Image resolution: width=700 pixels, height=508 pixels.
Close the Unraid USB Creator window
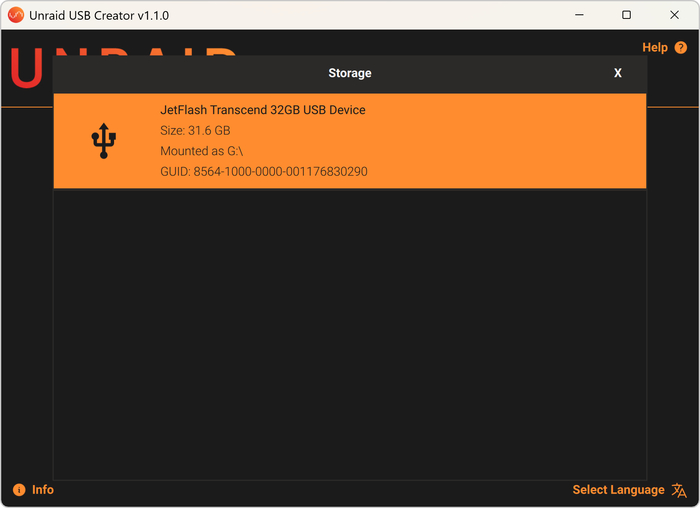[673, 15]
